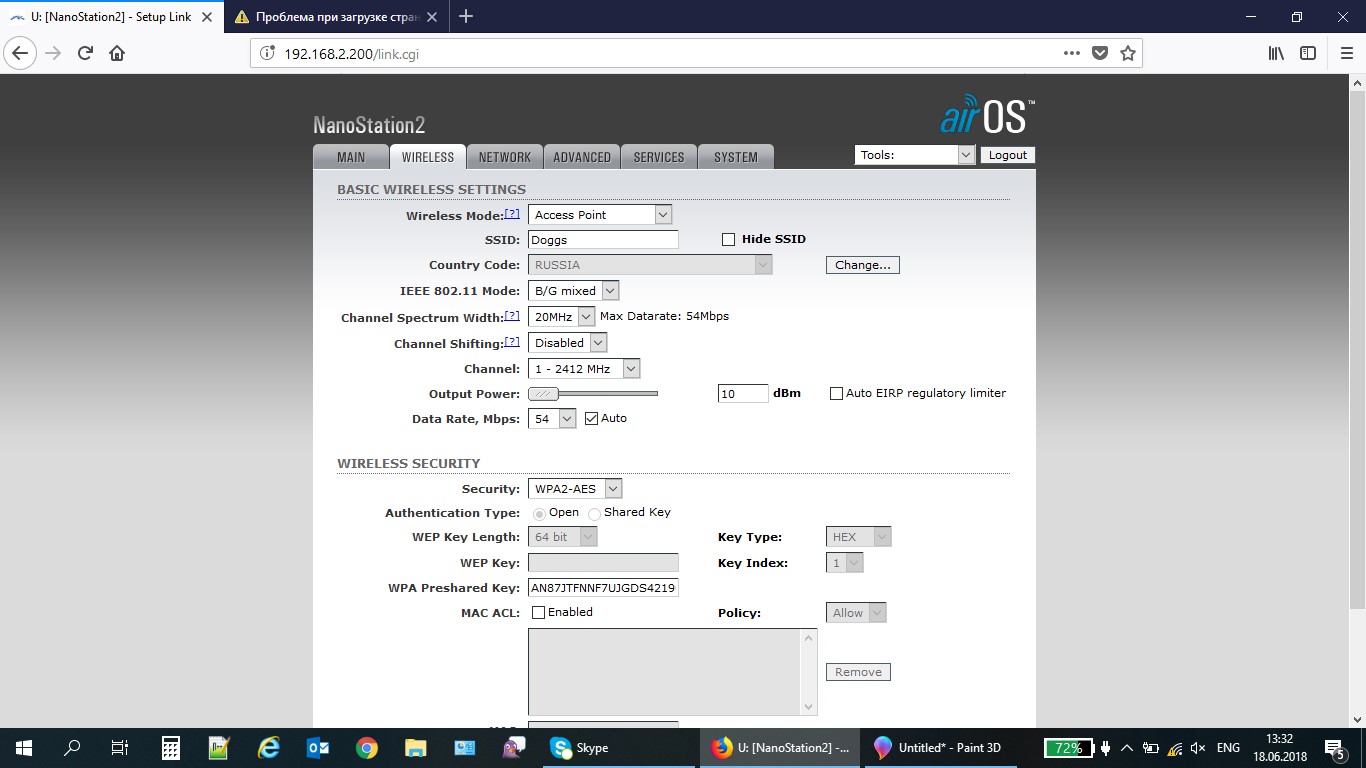Screen dimensions: 1366x768
Task: Open the Firefox hamburger menu
Action: (1345, 53)
